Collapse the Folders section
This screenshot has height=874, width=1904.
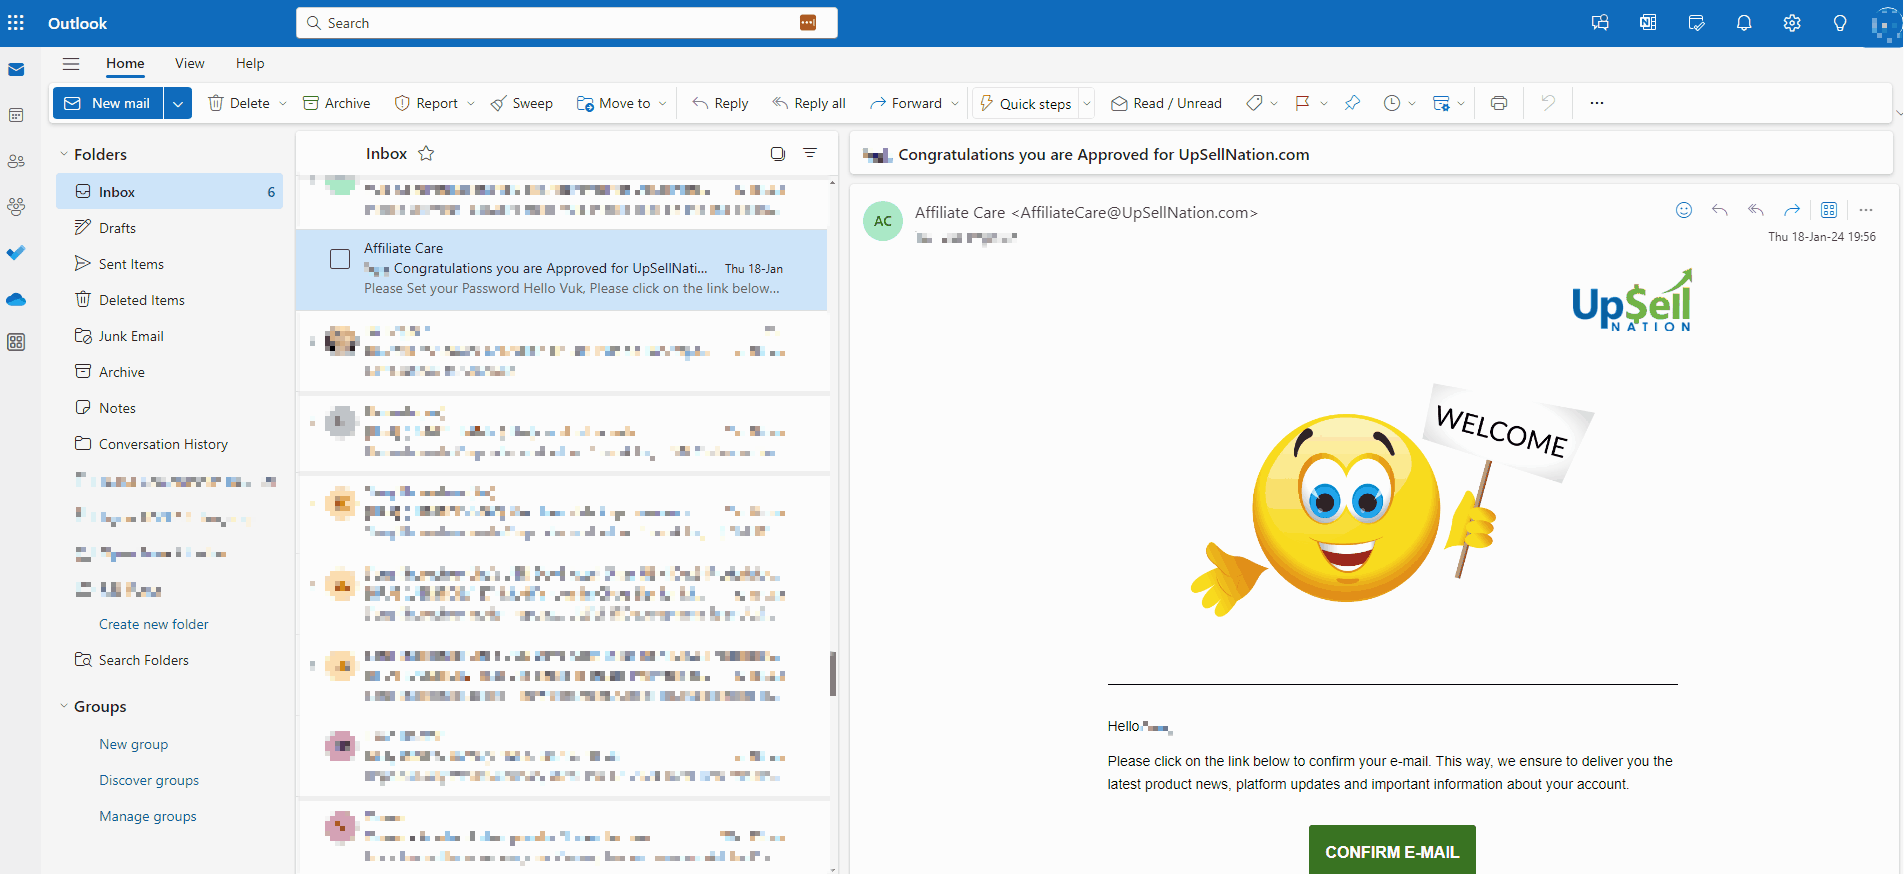64,155
